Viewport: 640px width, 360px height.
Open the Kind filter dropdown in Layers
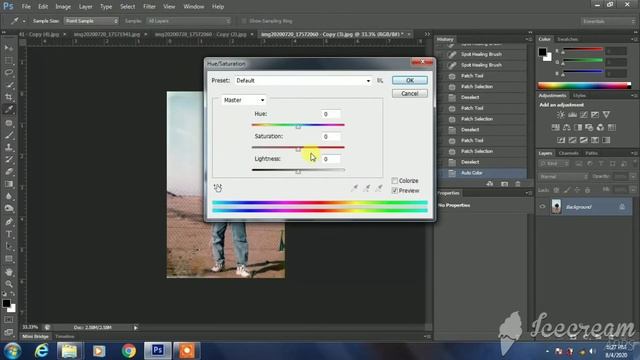click(x=553, y=164)
